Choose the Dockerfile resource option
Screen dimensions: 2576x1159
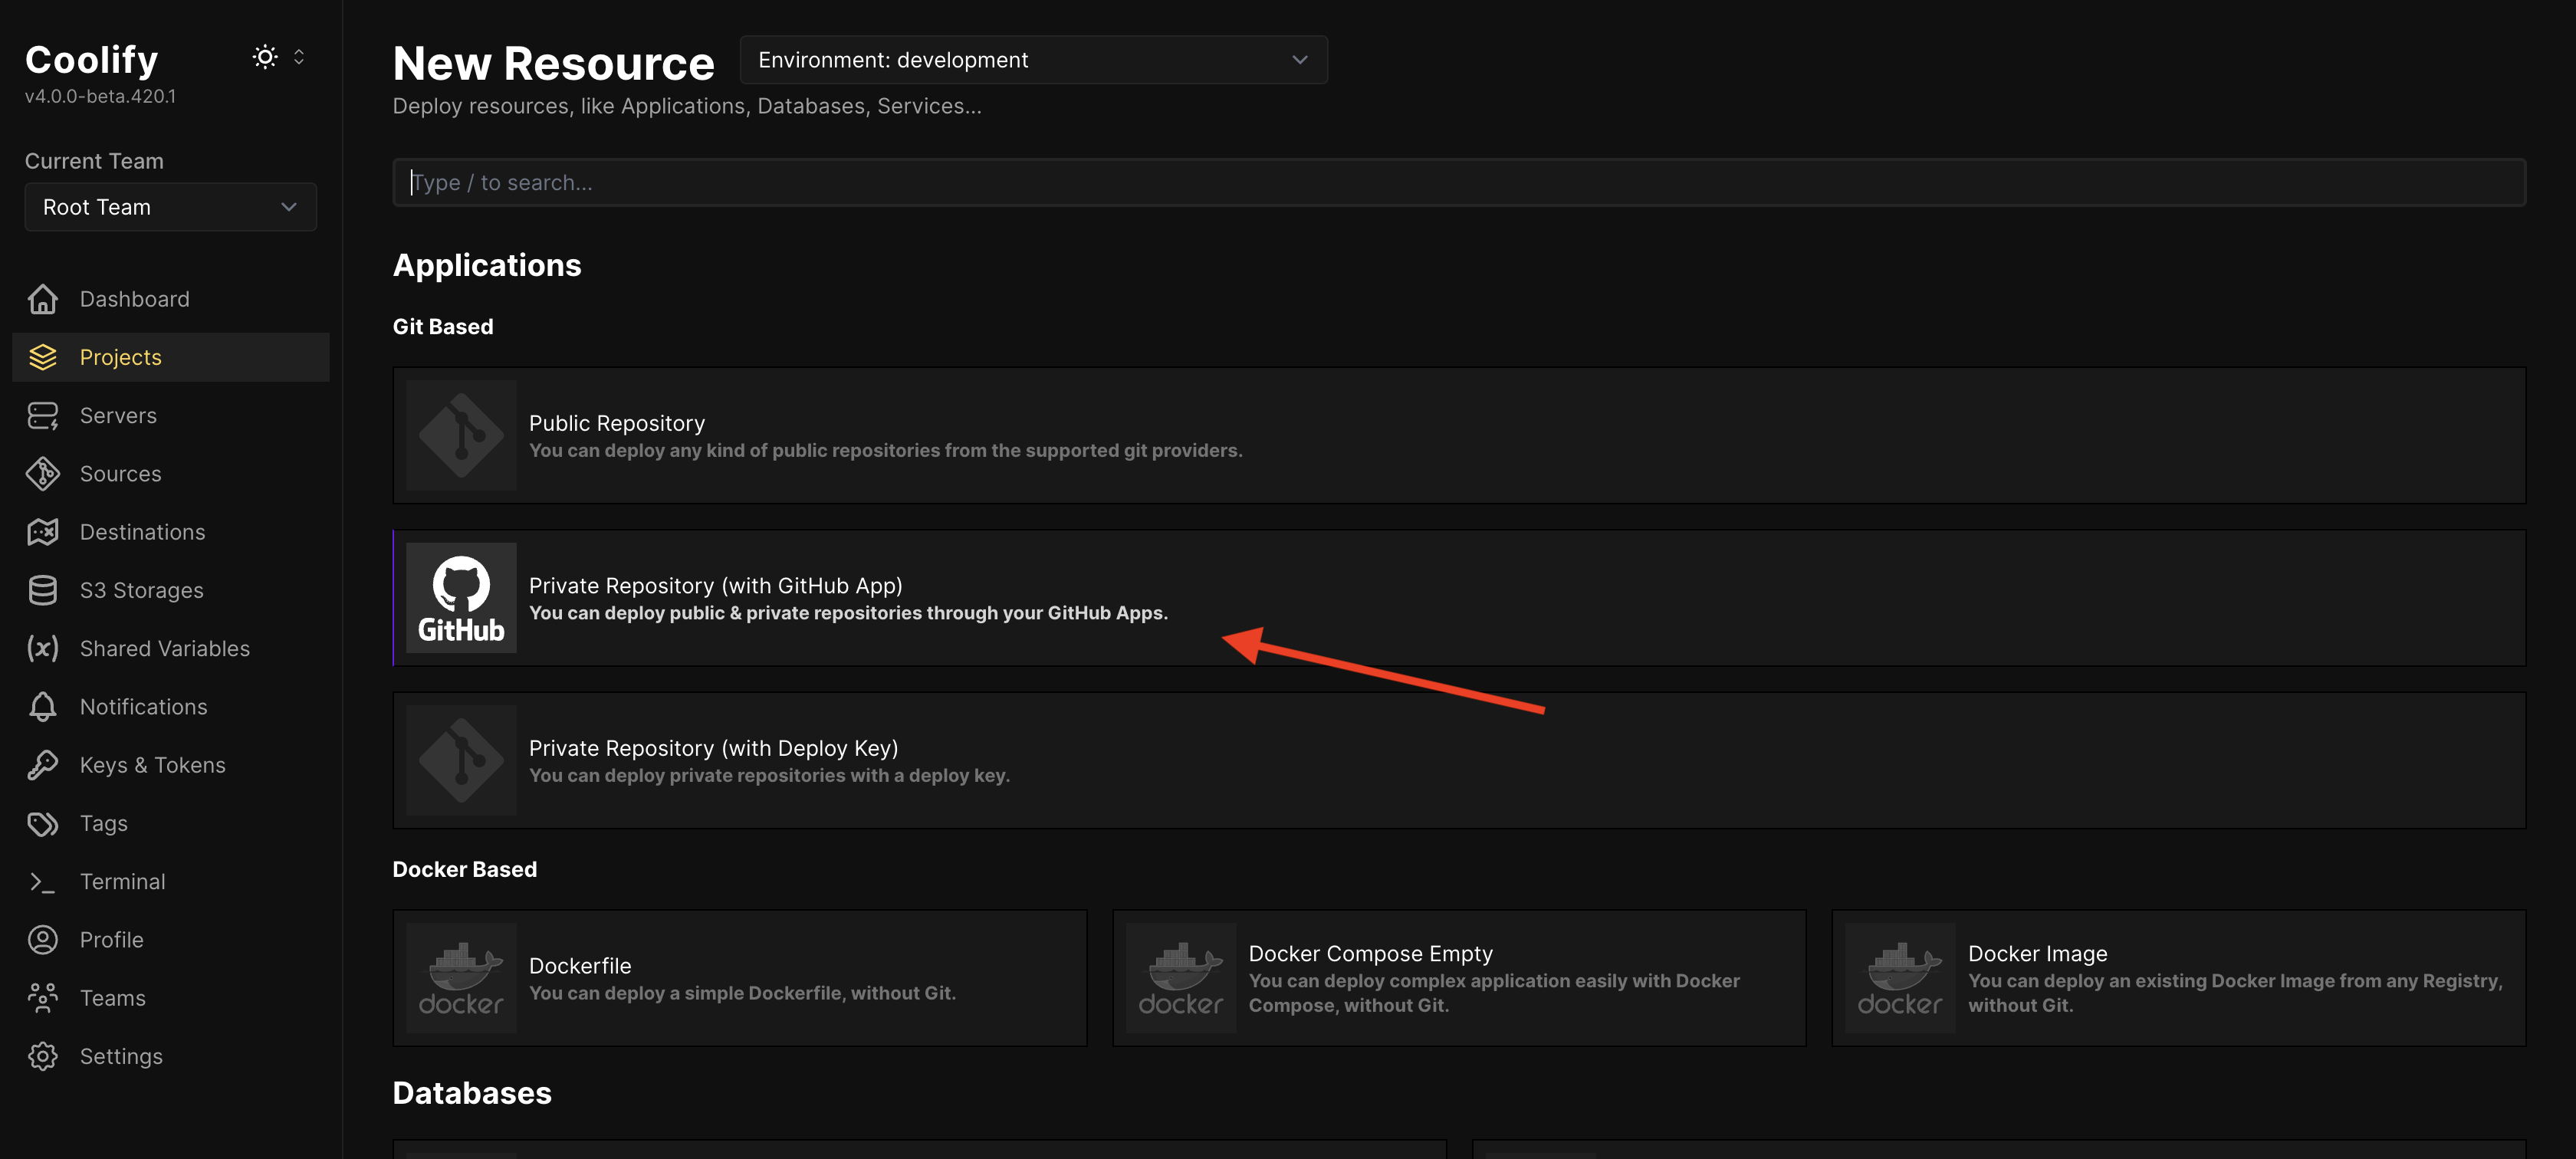pyautogui.click(x=740, y=978)
